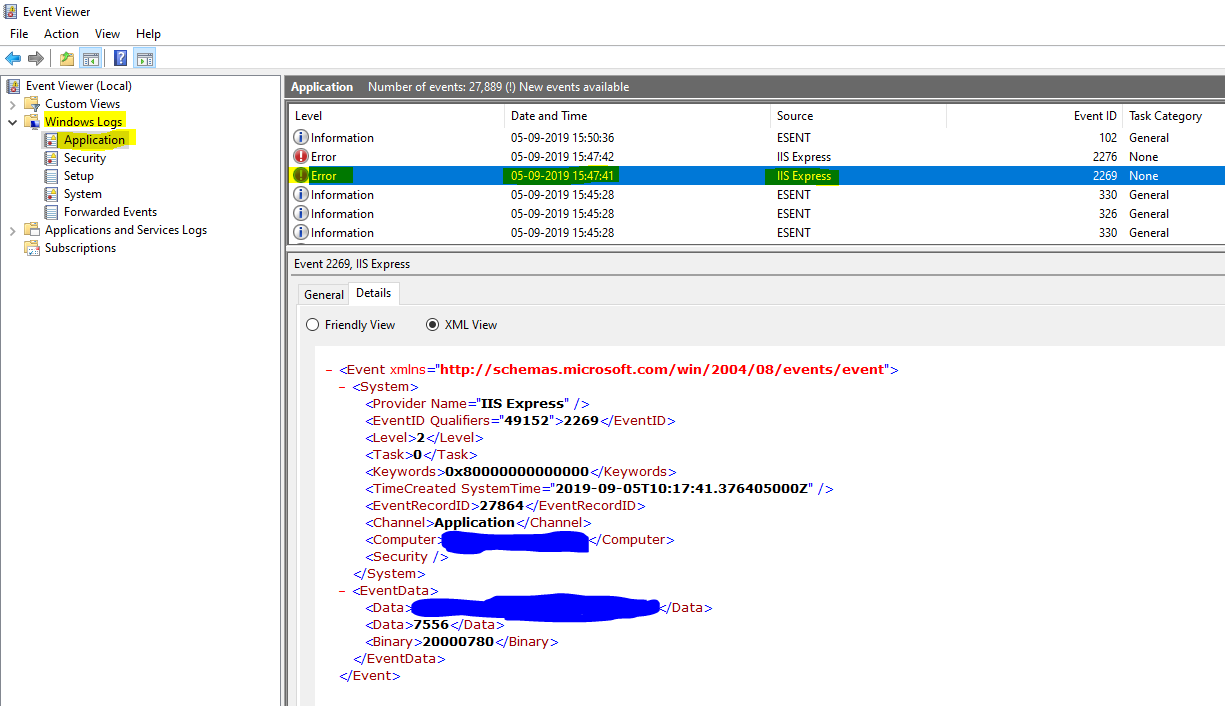The width and height of the screenshot is (1225, 706).
Task: Select the Friendly View radio button
Action: coord(313,325)
